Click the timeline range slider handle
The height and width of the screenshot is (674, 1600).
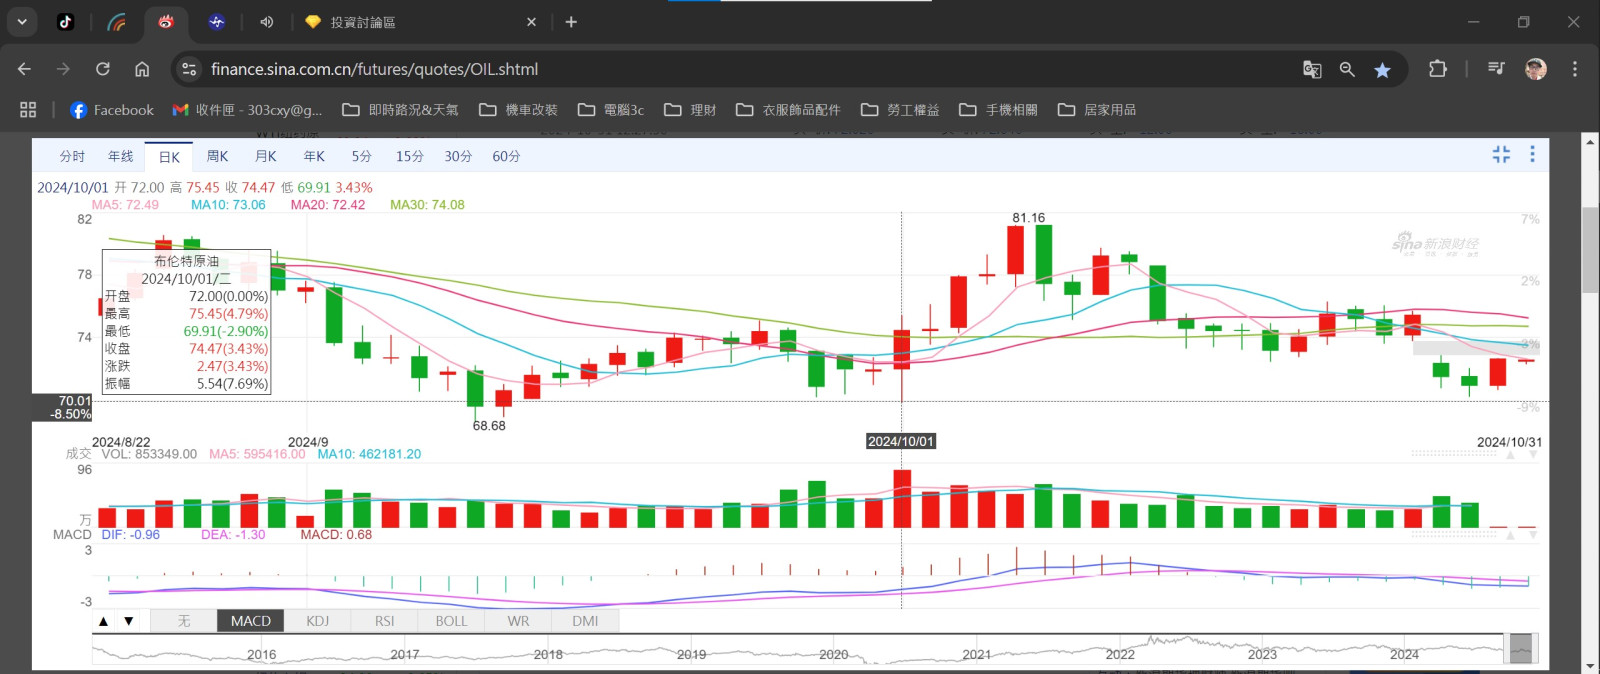pos(1520,649)
